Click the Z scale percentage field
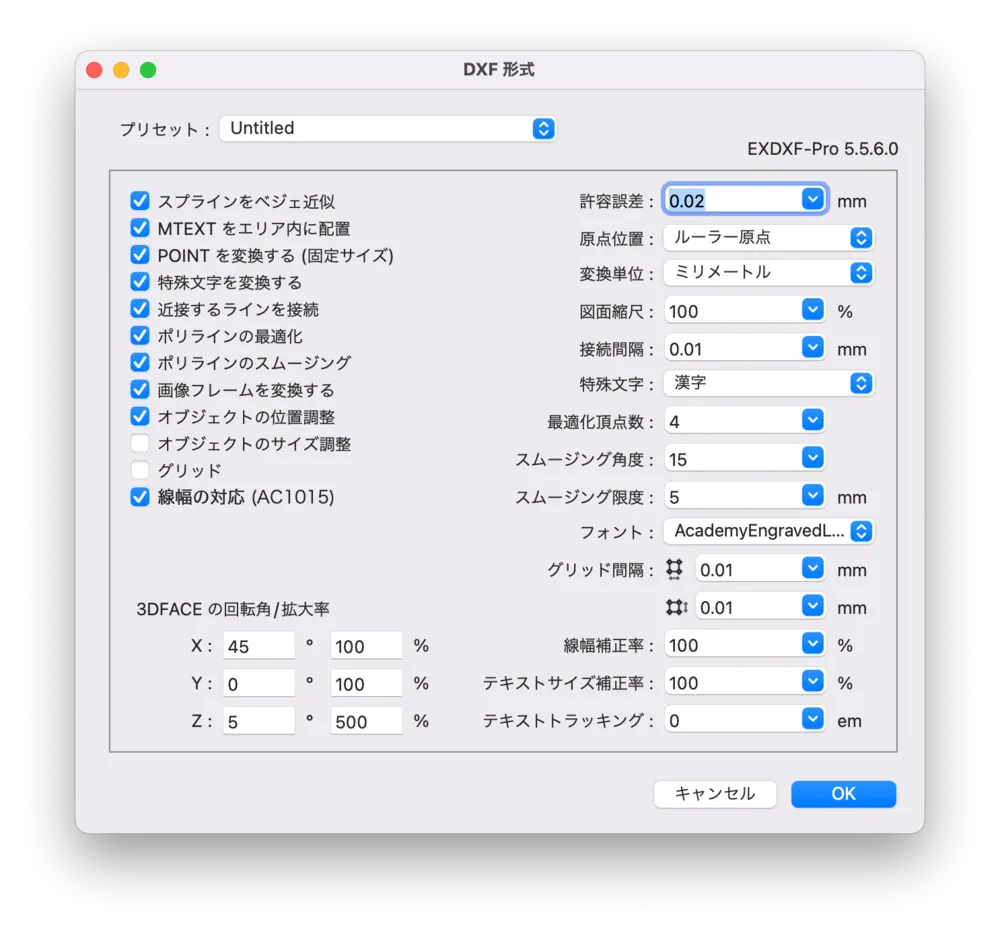 (366, 721)
